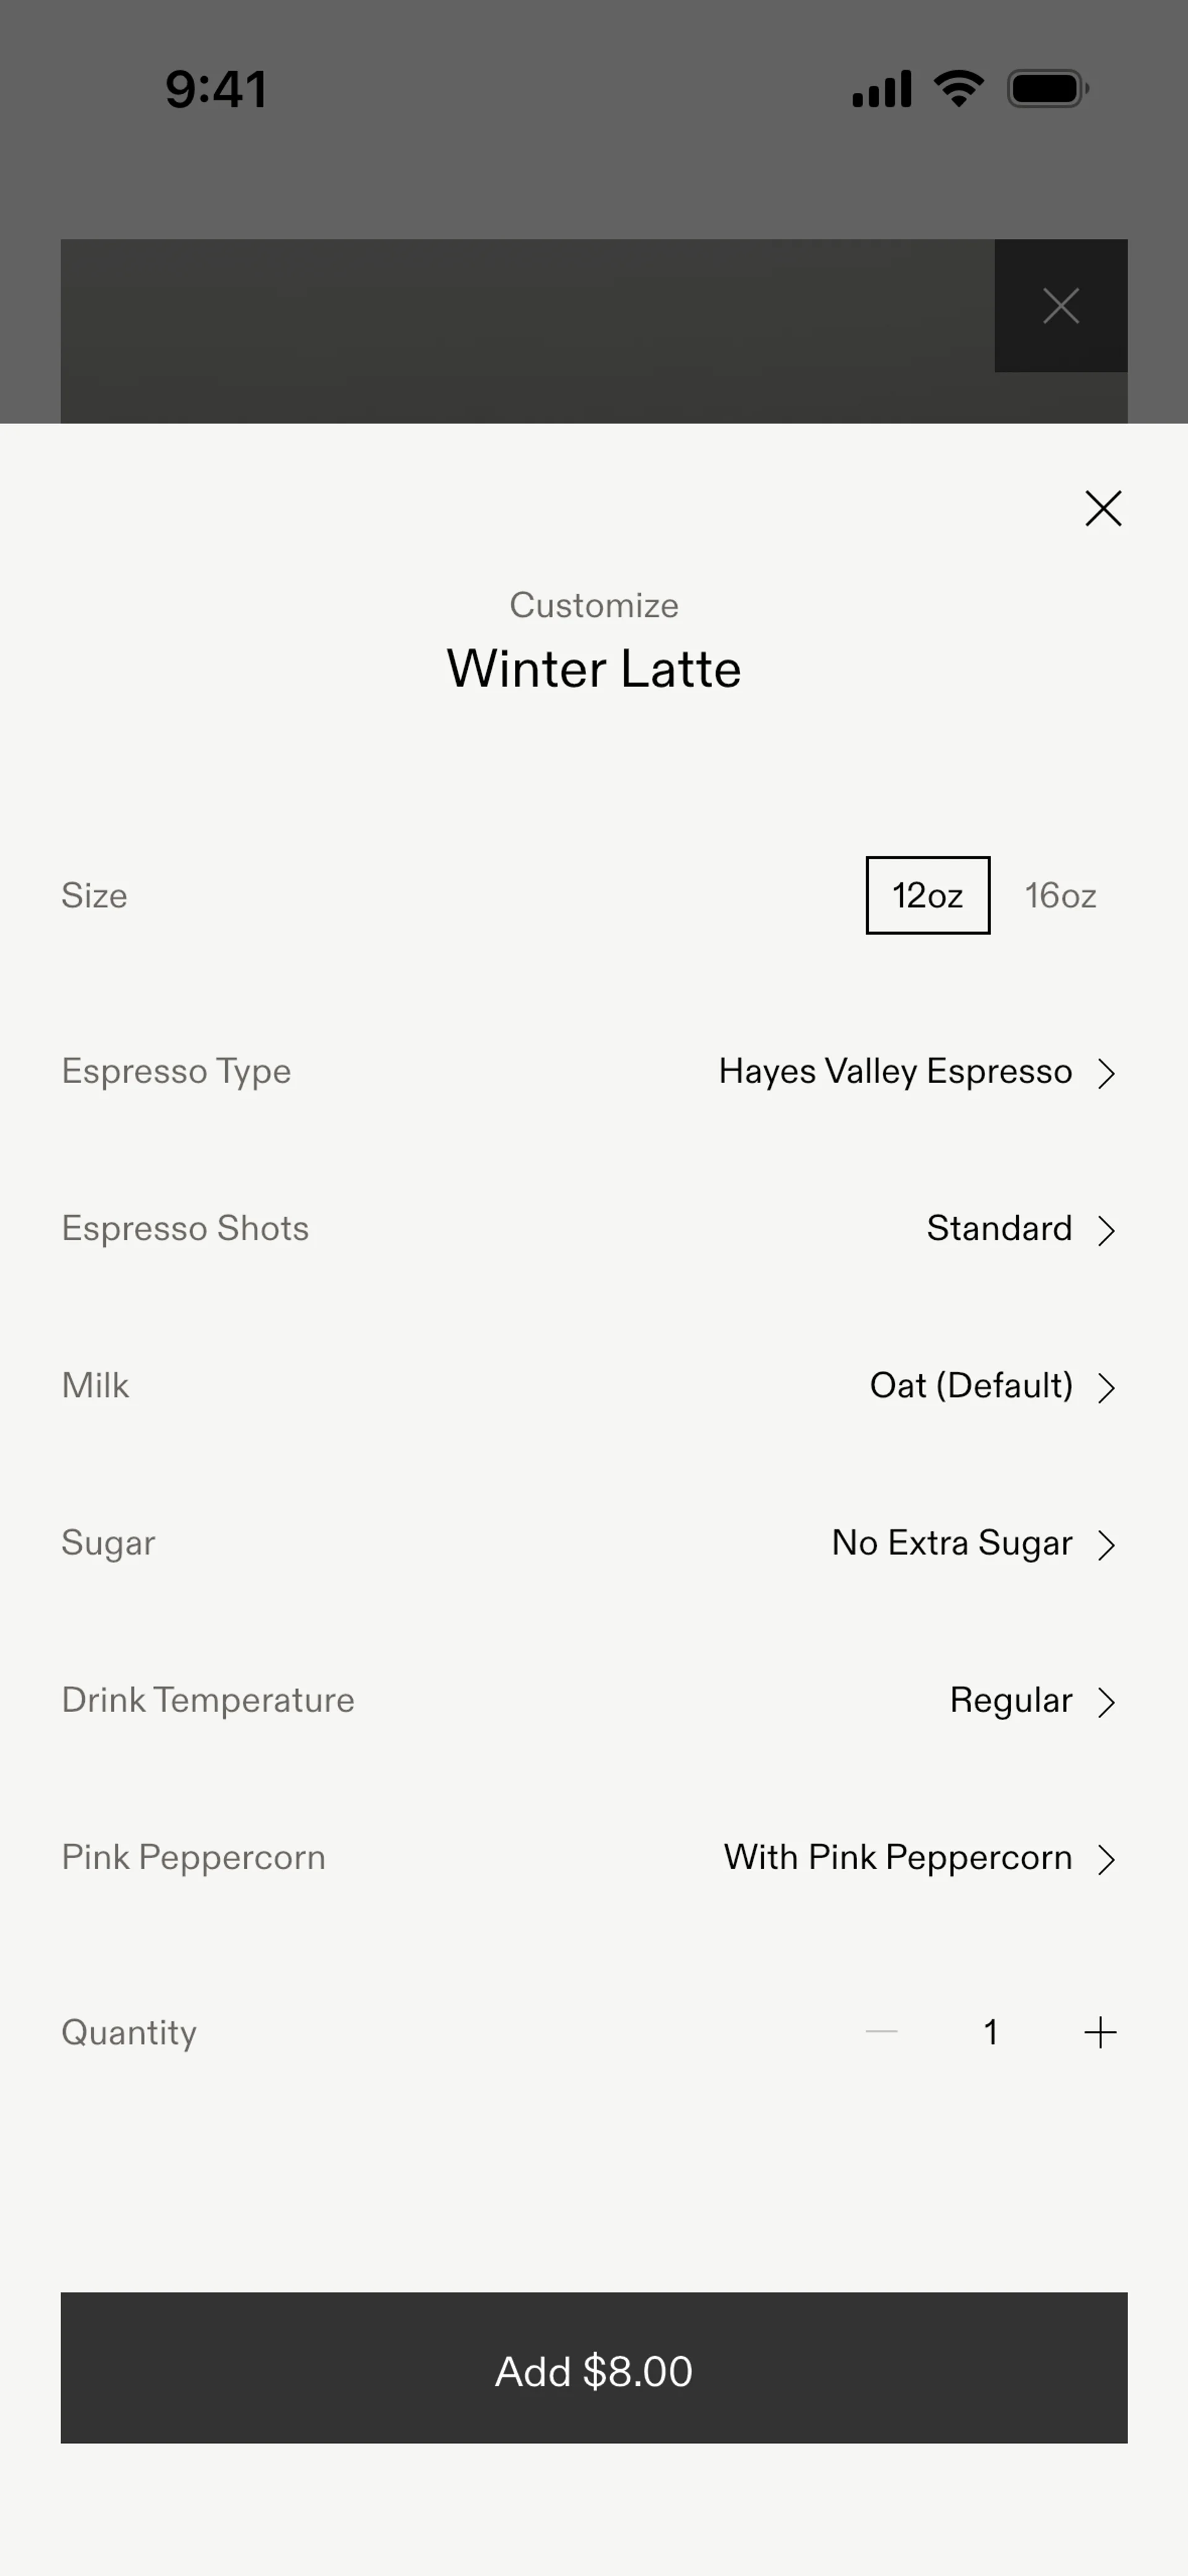Image resolution: width=1188 pixels, height=2576 pixels.
Task: Select the 16oz size option
Action: point(1060,895)
